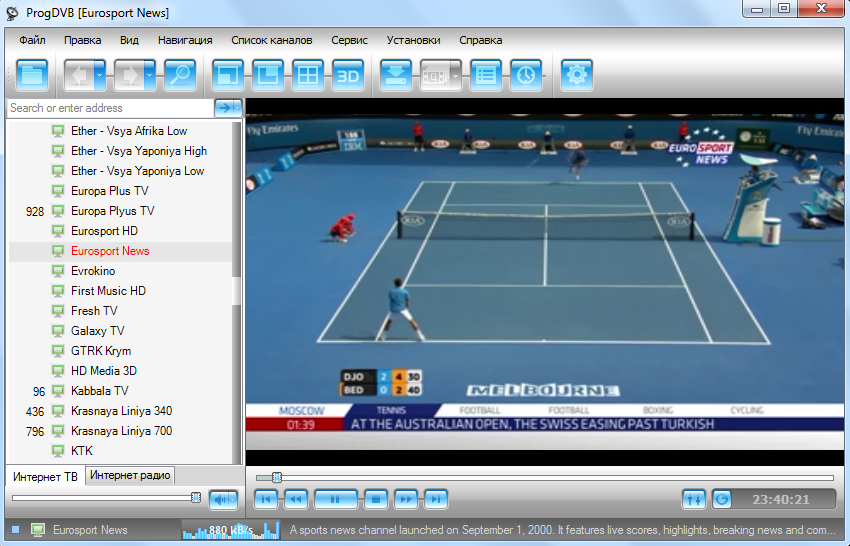
Task: Stop the playback
Action: click(376, 499)
